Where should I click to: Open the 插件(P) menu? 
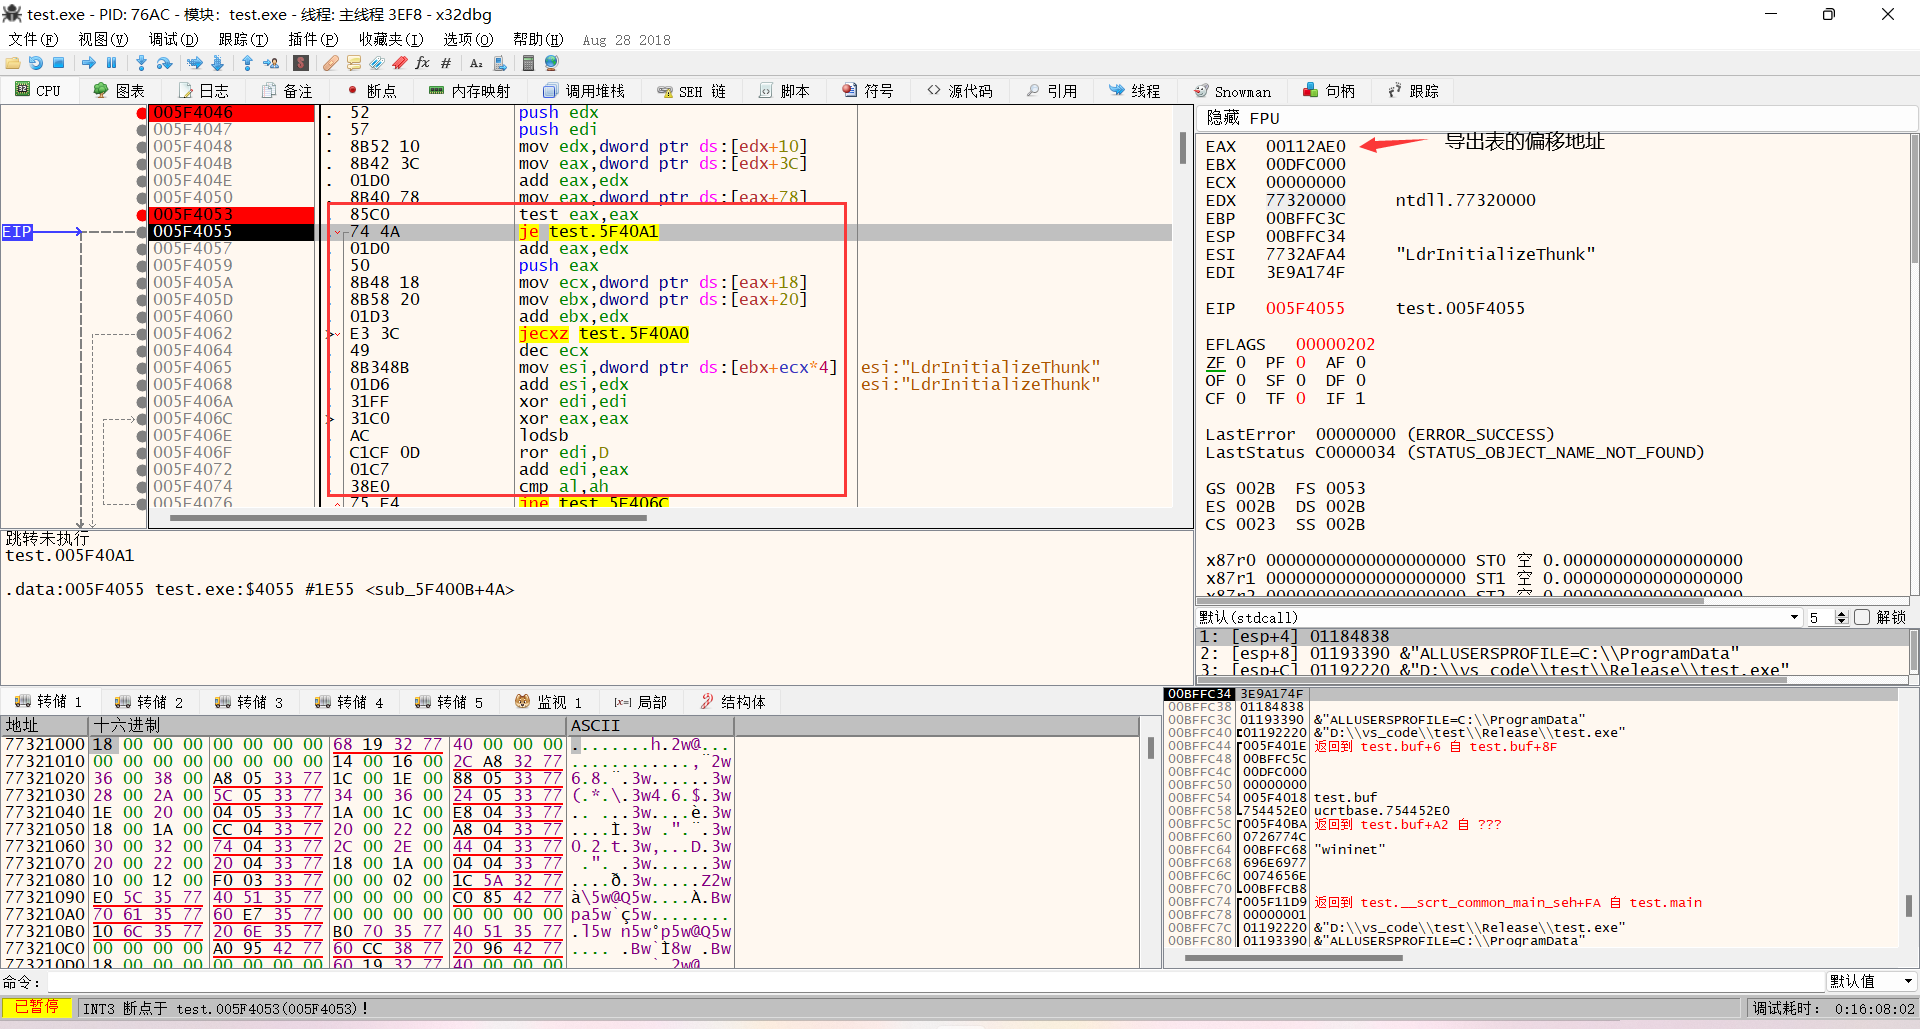click(313, 39)
